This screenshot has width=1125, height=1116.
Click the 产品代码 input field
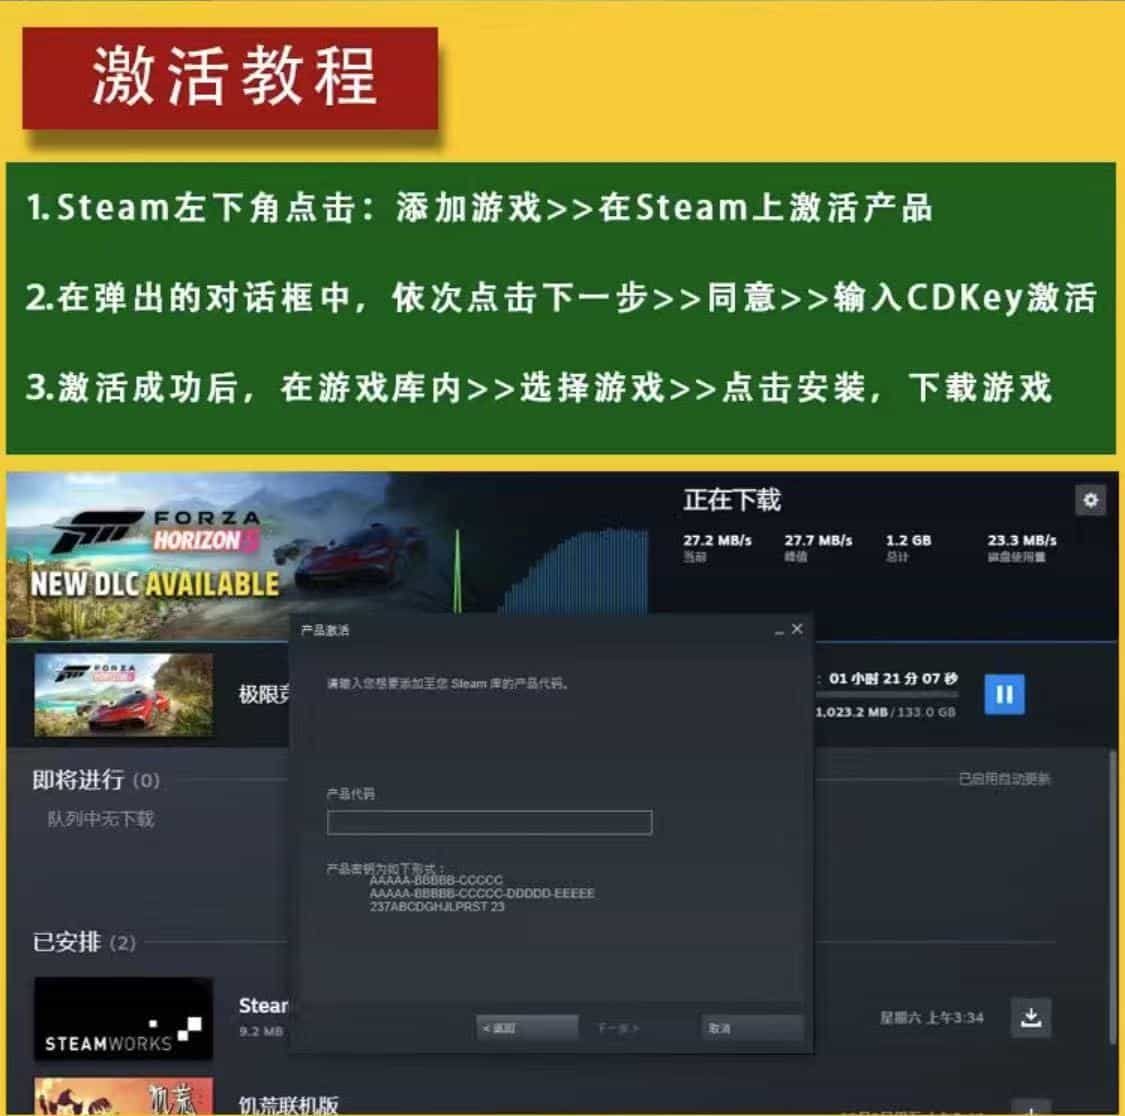point(489,822)
